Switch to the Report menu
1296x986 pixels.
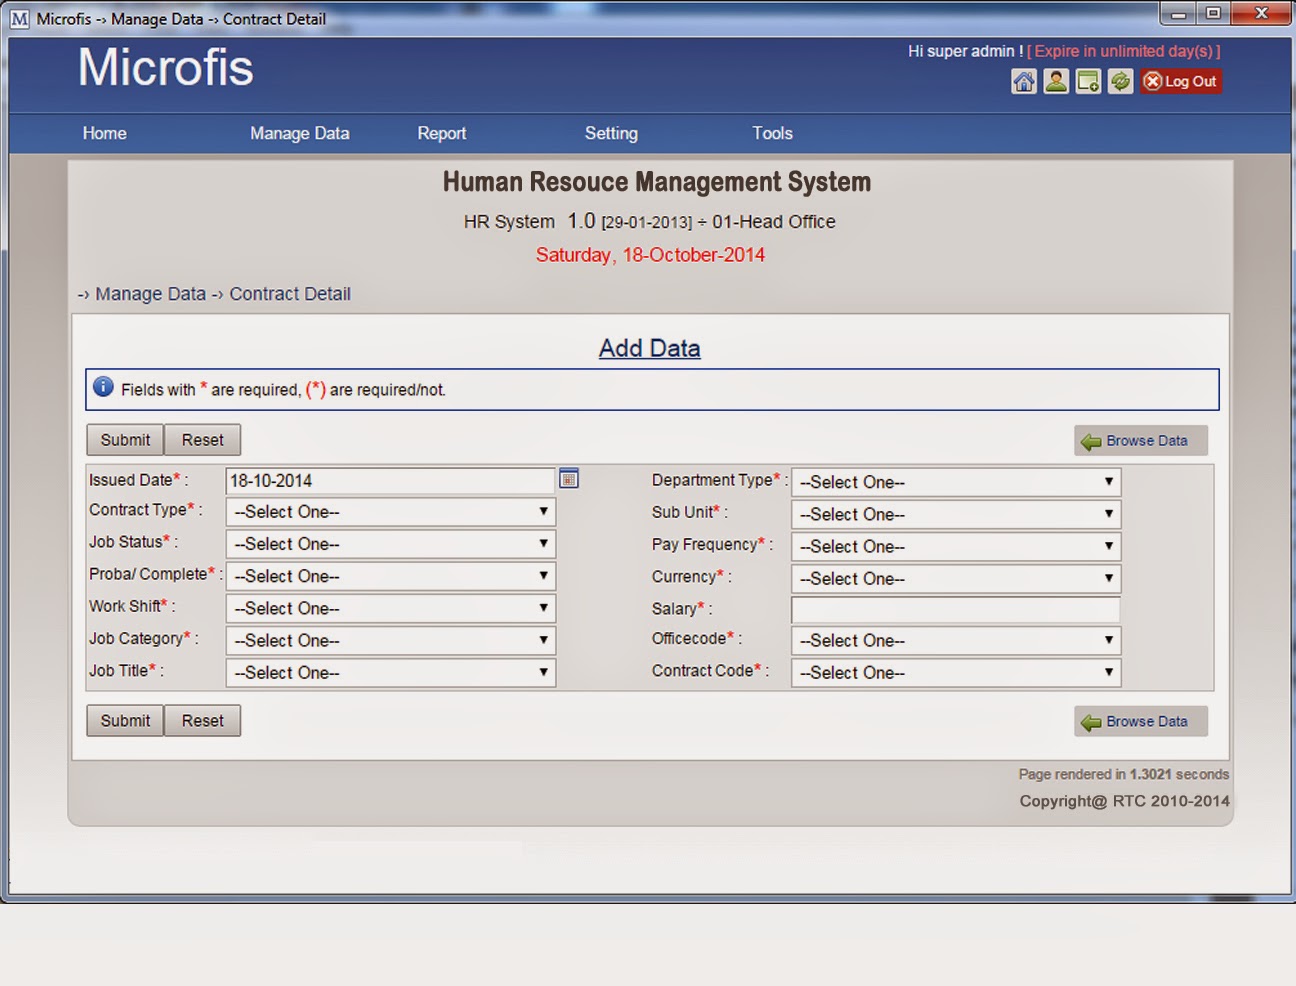[x=441, y=133]
